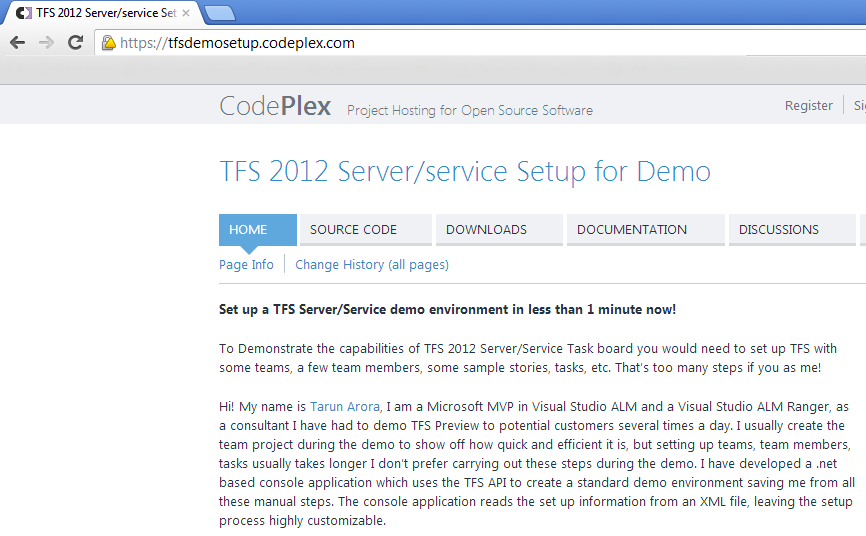This screenshot has width=866, height=536.
Task: Reload the page with the refresh icon
Action: point(75,43)
